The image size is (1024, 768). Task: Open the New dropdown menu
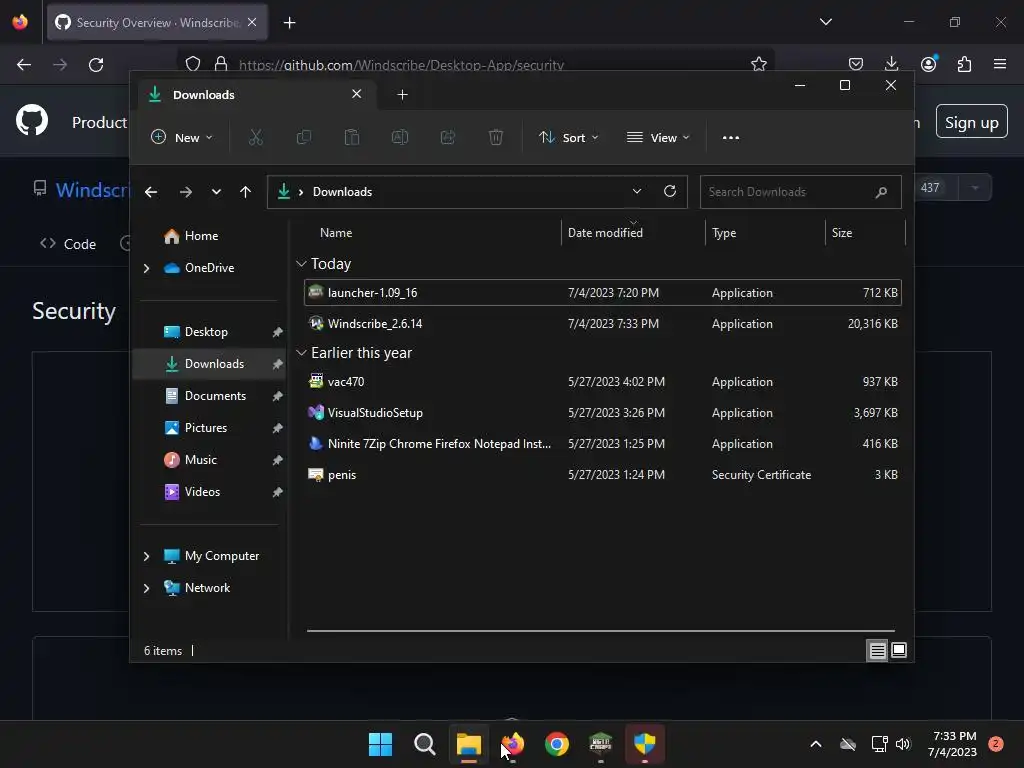tap(182, 137)
